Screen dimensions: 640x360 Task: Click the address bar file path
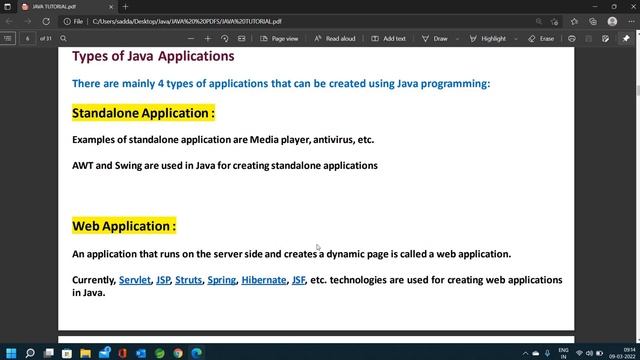tap(187, 21)
